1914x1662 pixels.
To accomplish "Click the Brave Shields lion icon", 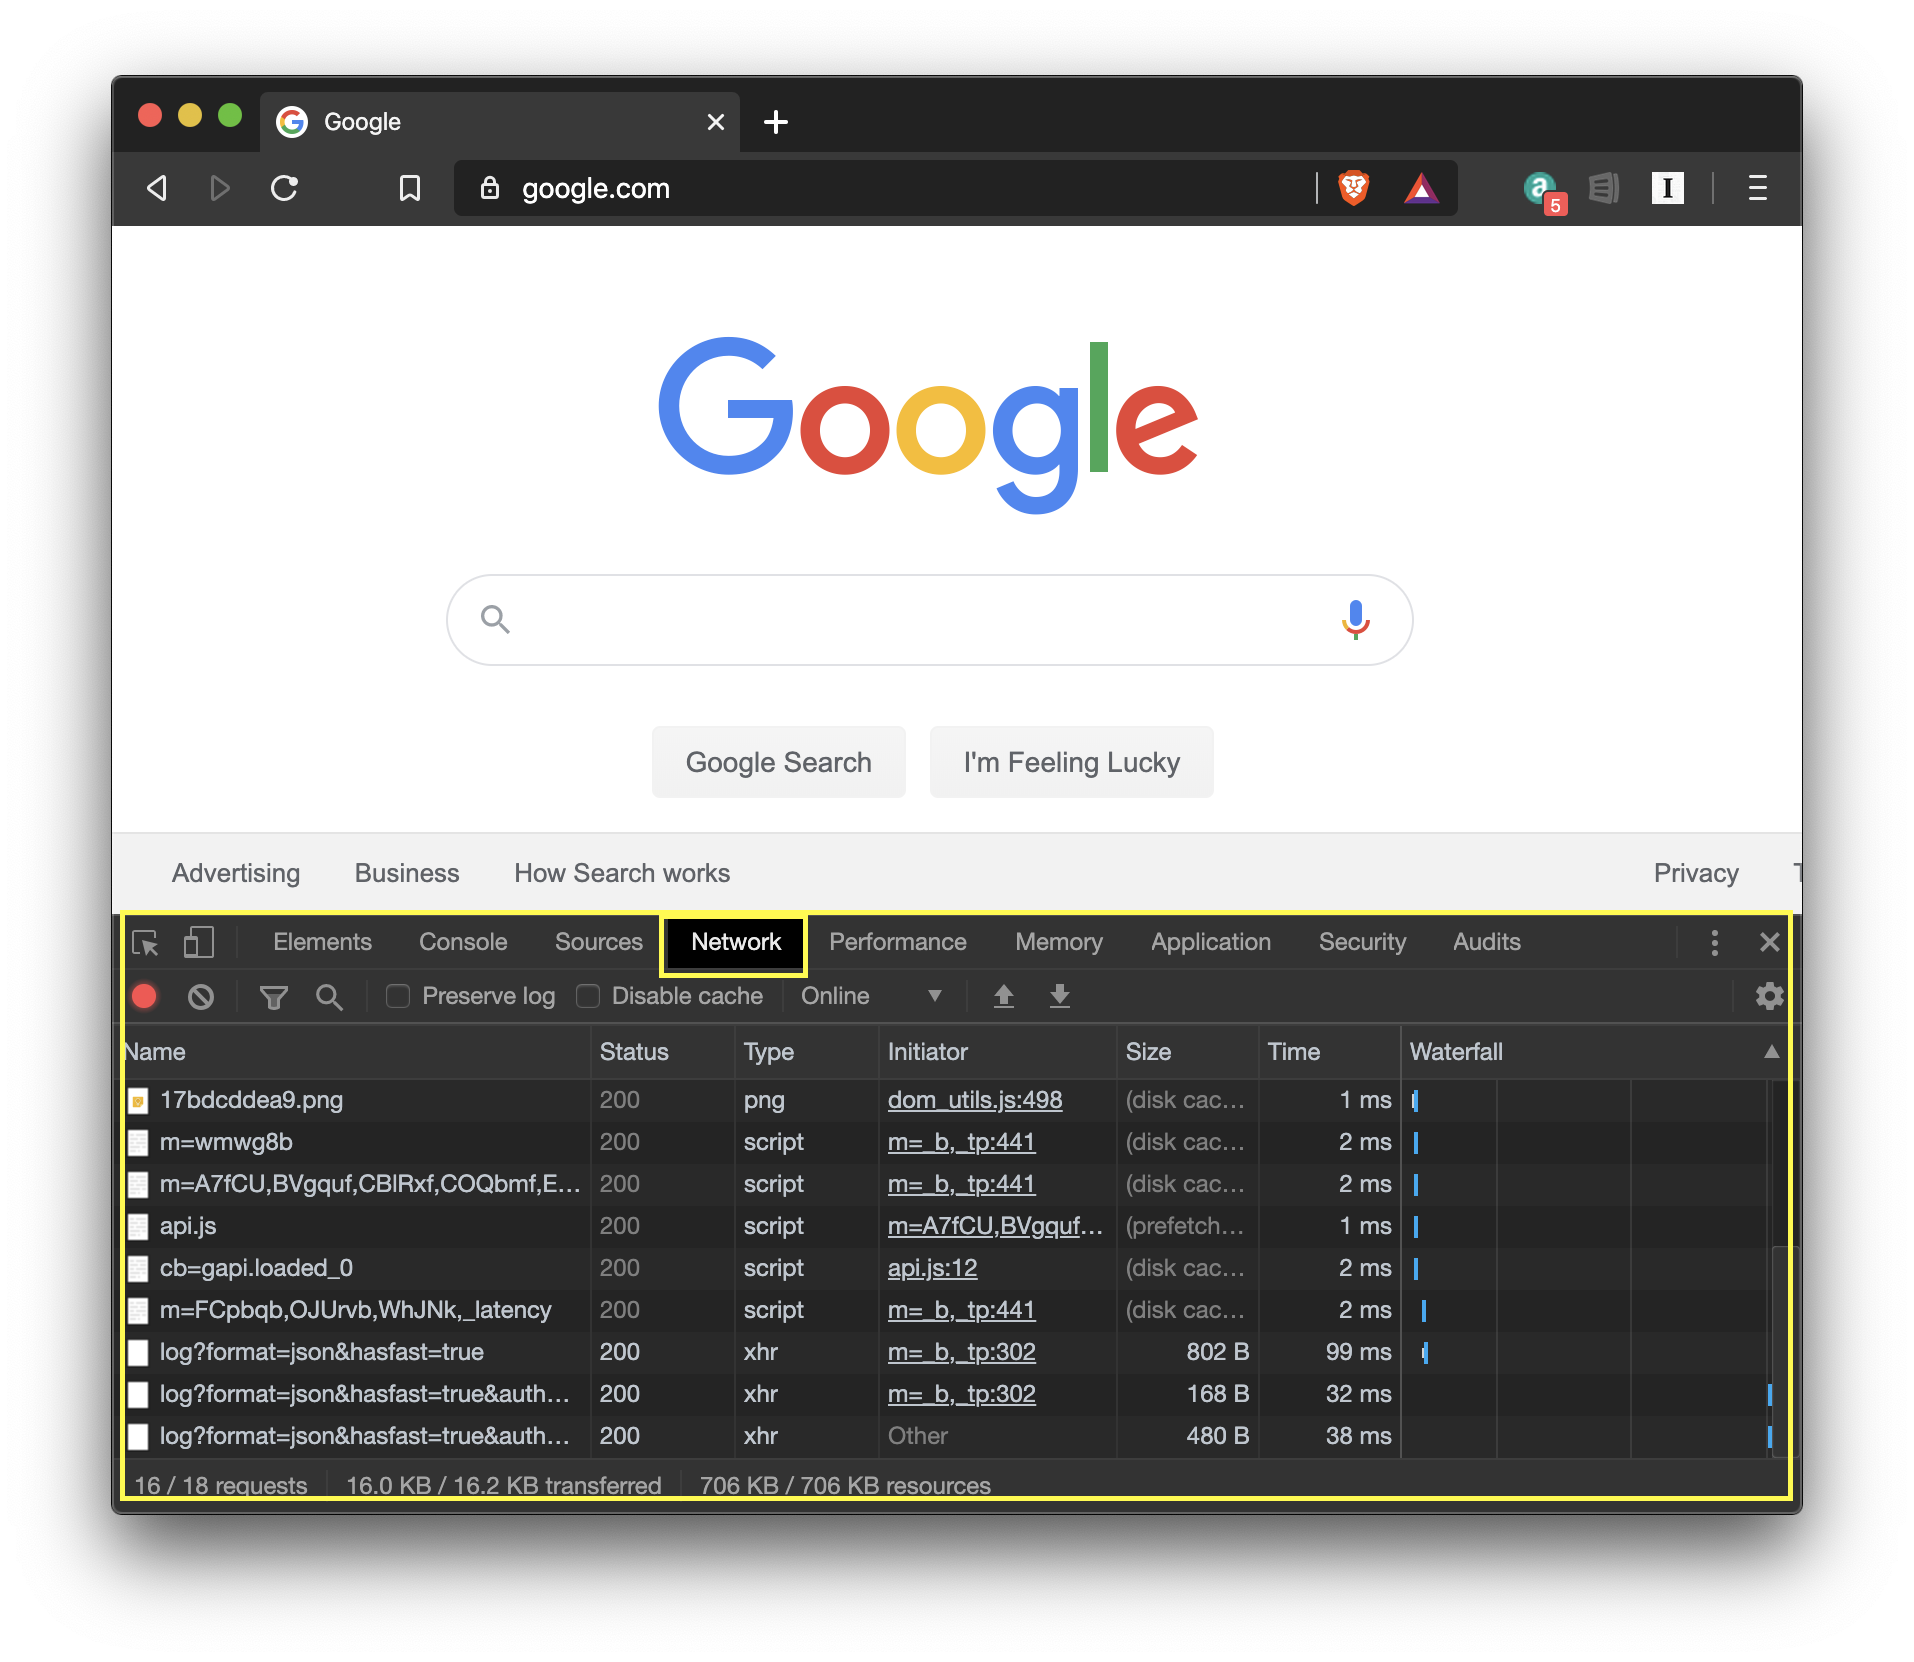I will pos(1353,188).
